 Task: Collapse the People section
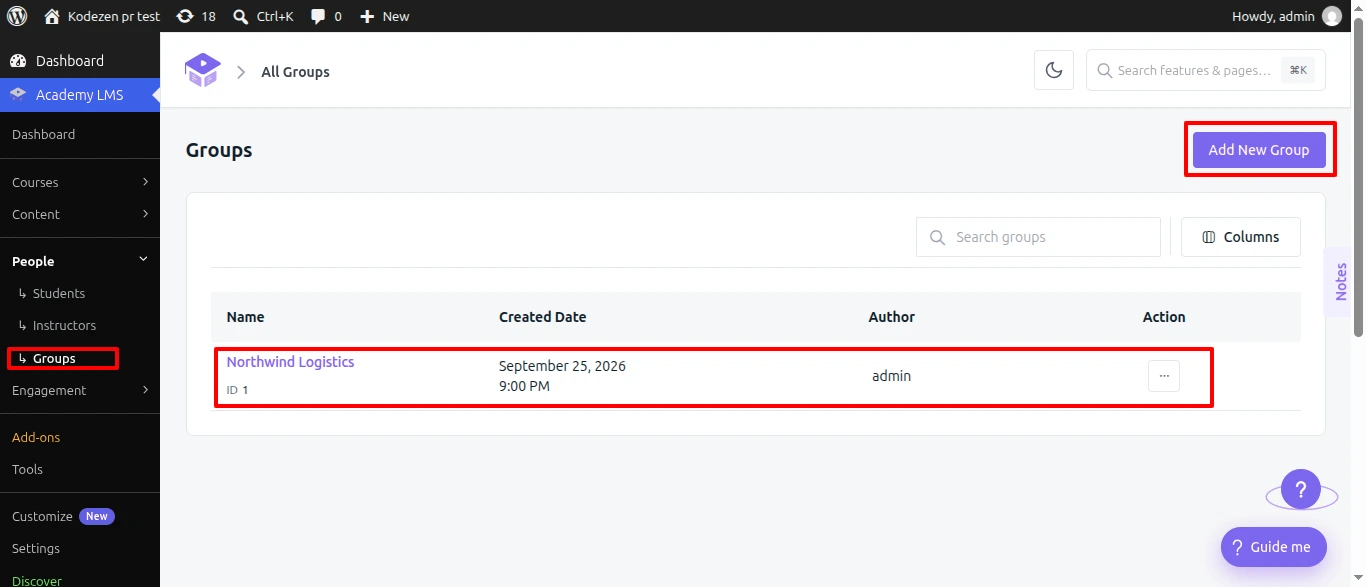tap(80, 261)
